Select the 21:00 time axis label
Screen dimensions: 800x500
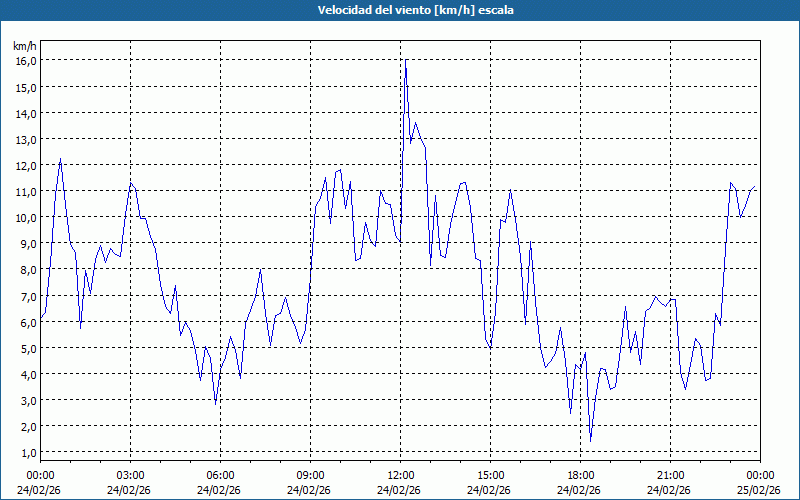(670, 475)
